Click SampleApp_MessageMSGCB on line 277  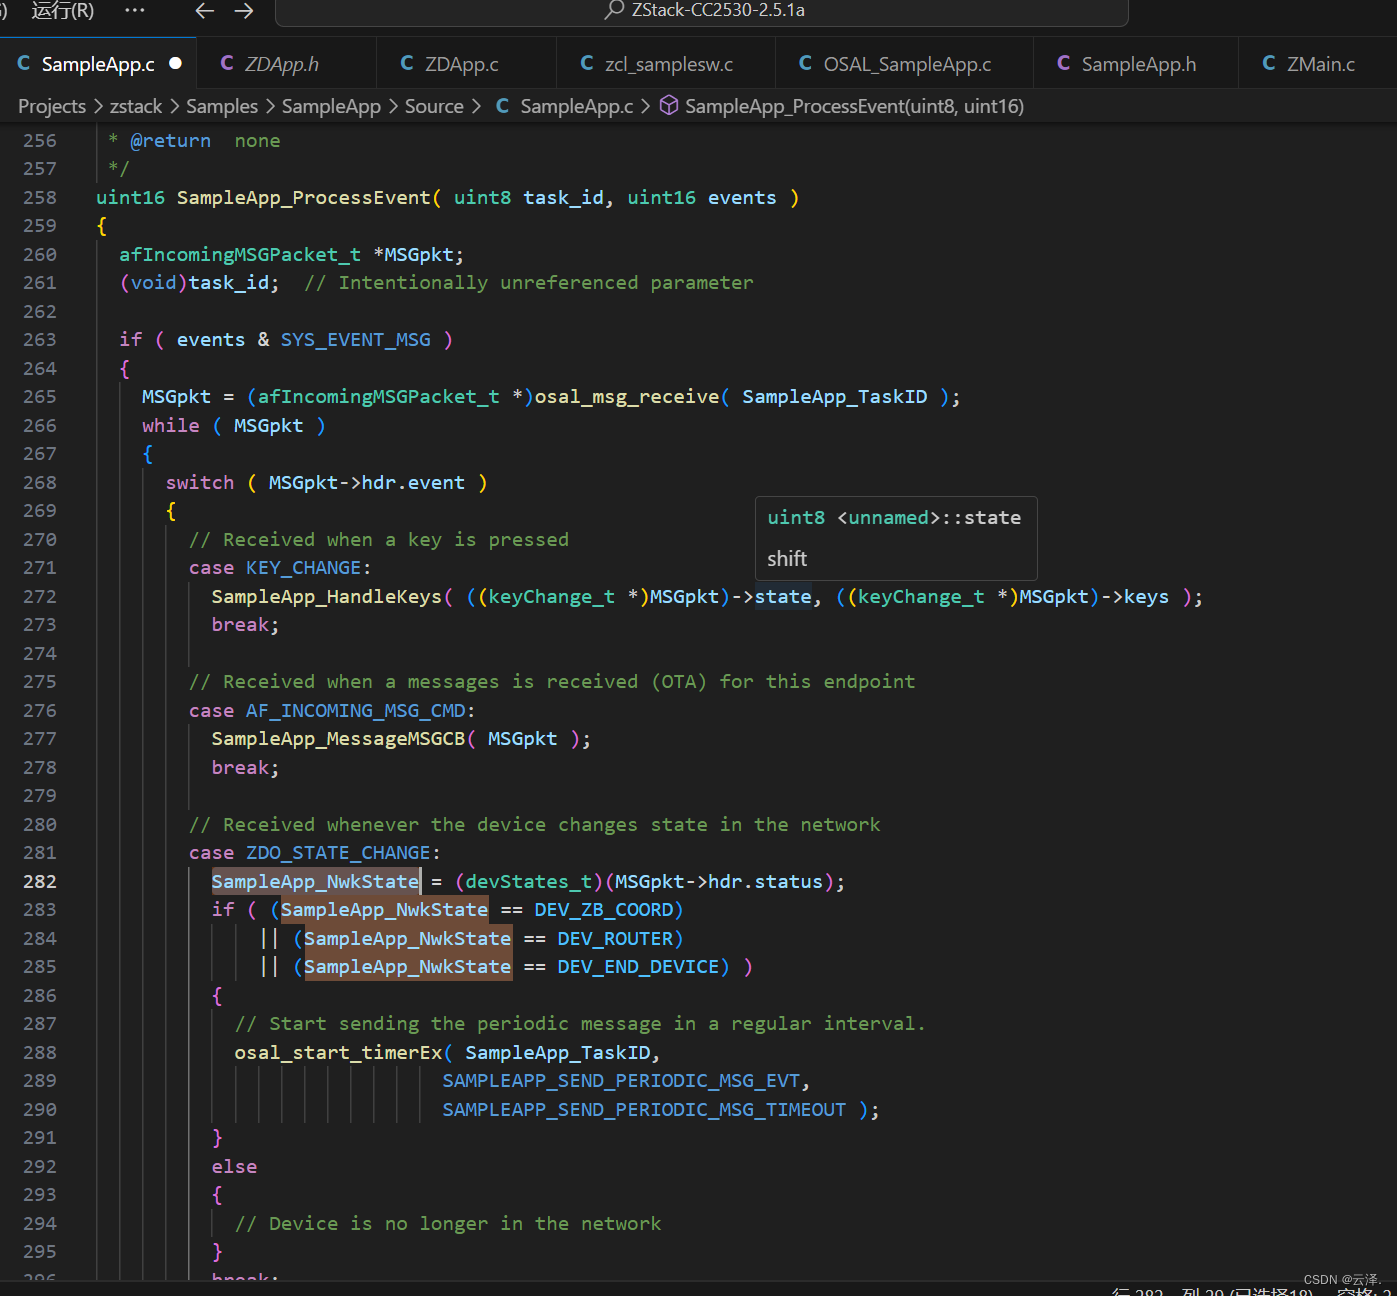[338, 738]
